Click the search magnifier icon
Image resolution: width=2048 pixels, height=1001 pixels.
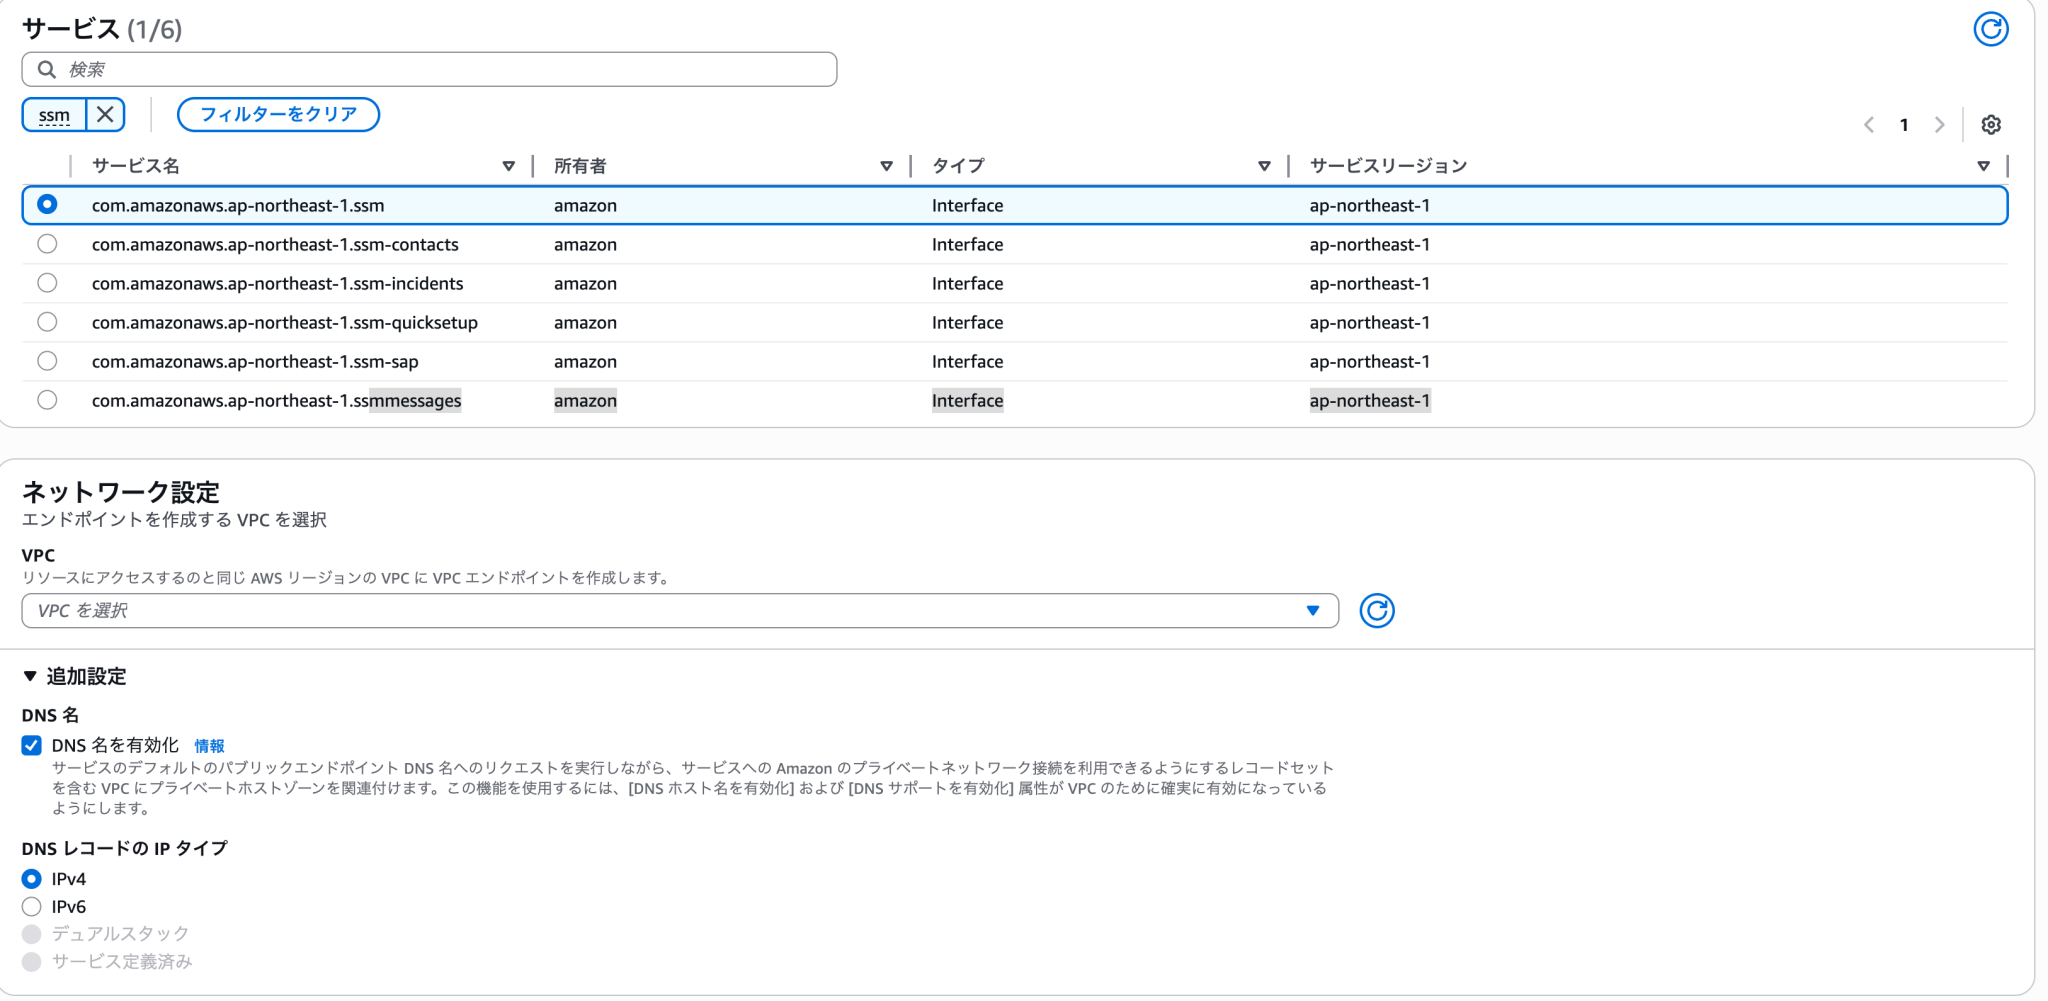click(x=47, y=68)
